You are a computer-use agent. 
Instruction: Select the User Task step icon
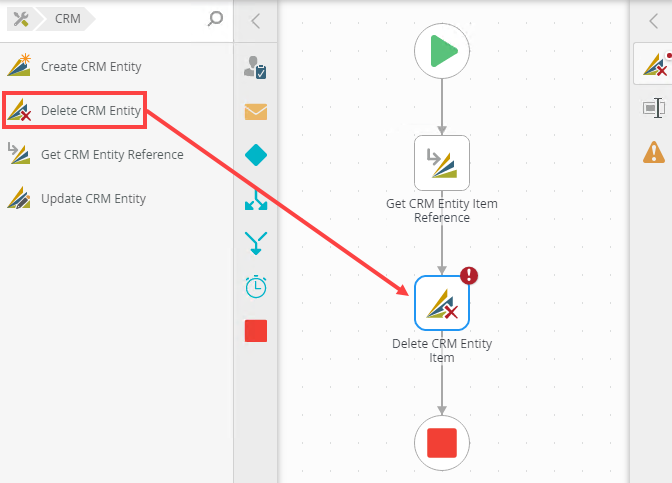[255, 67]
